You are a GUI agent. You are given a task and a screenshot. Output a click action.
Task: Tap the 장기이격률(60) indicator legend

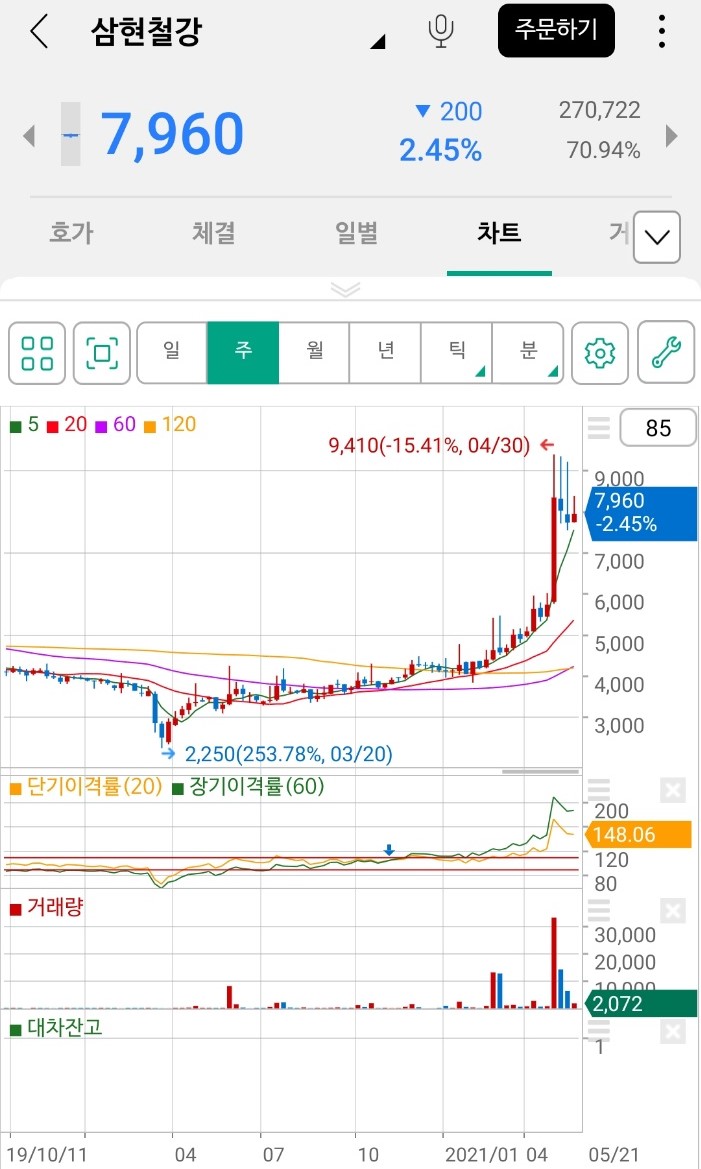tap(248, 787)
